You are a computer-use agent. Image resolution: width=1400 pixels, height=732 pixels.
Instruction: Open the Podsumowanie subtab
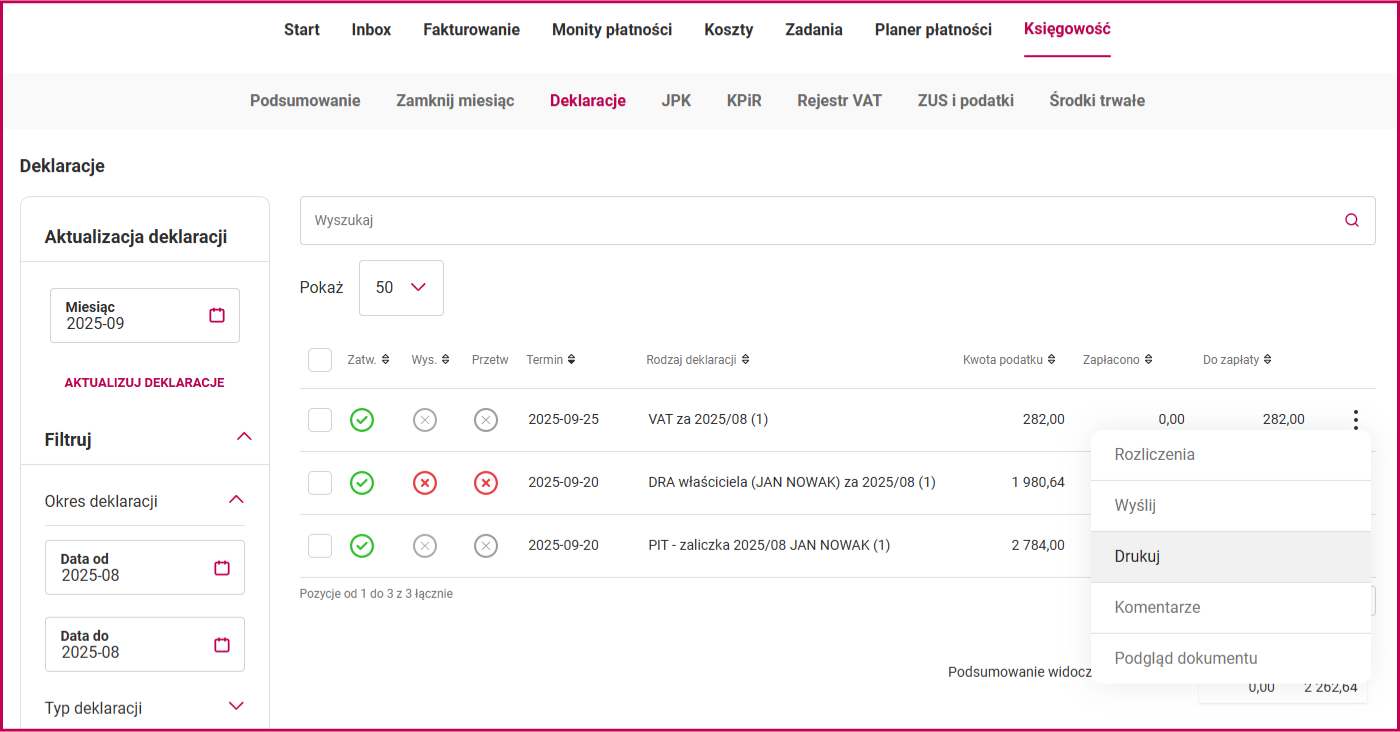click(305, 101)
